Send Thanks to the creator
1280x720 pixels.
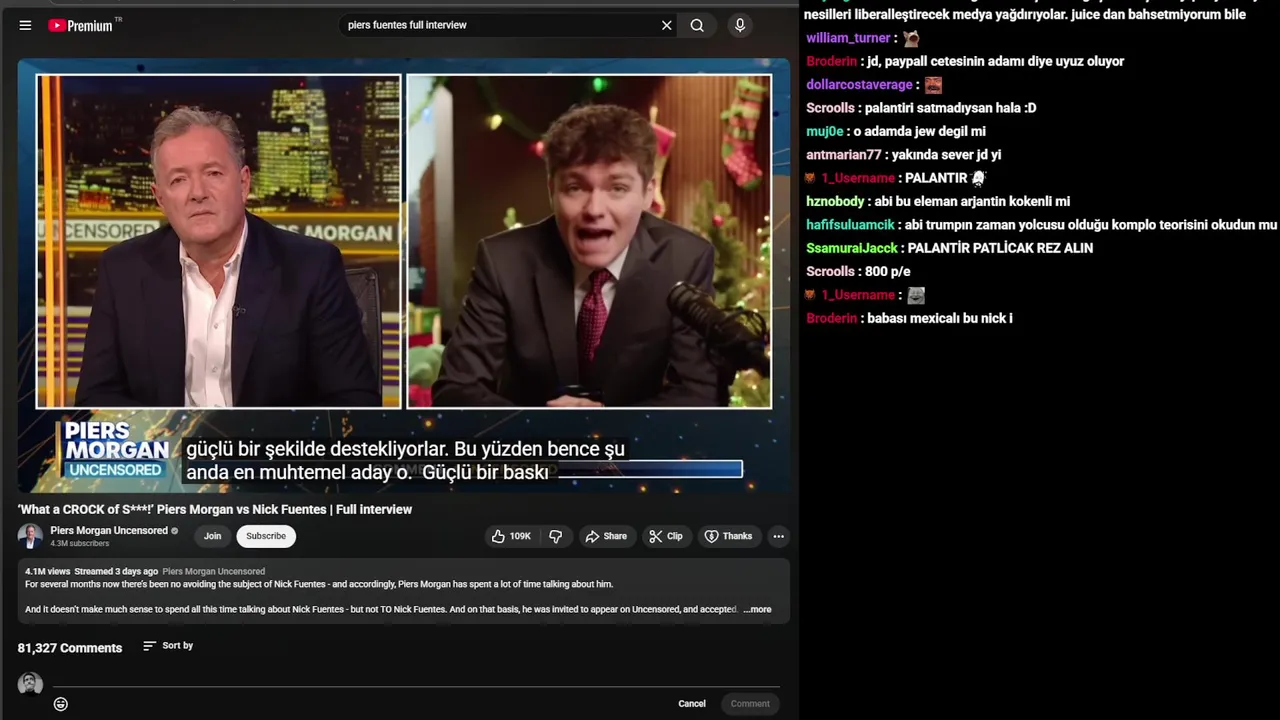(728, 536)
